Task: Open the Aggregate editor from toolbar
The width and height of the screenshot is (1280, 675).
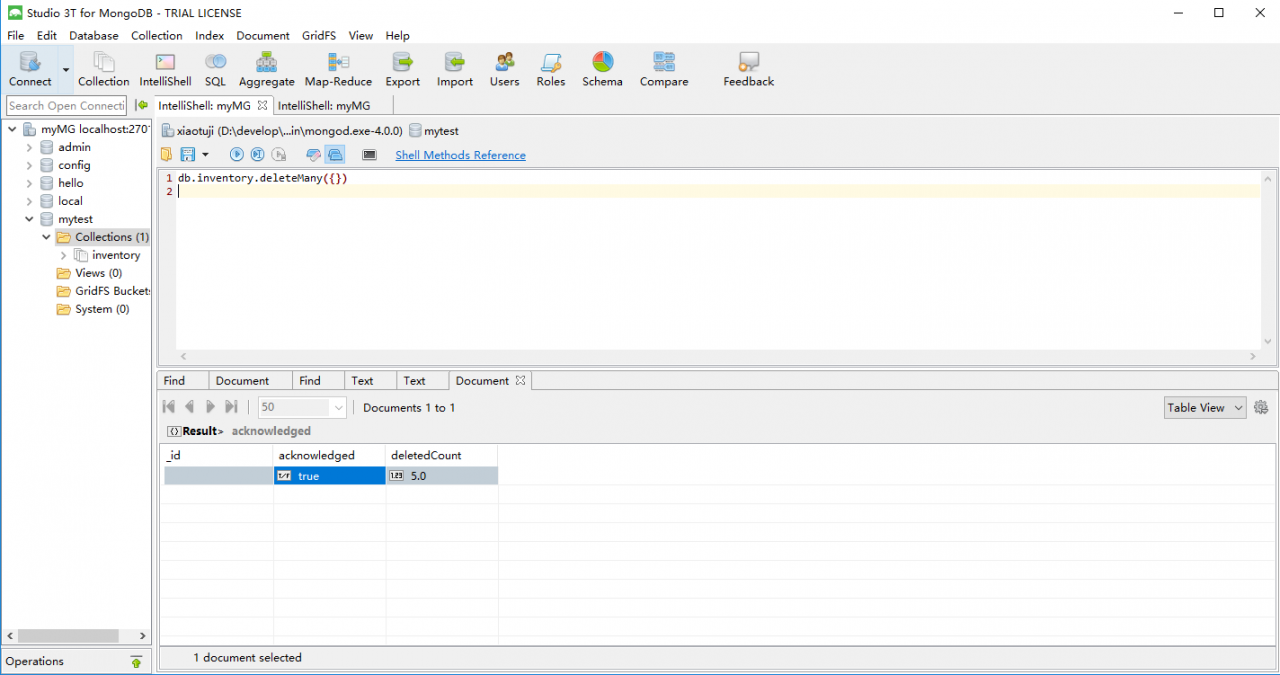Action: click(x=266, y=69)
